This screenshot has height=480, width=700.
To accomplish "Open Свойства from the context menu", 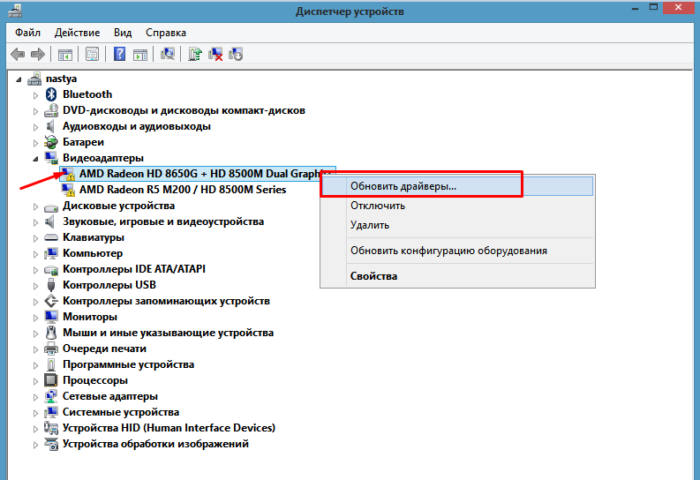I will coord(369,276).
